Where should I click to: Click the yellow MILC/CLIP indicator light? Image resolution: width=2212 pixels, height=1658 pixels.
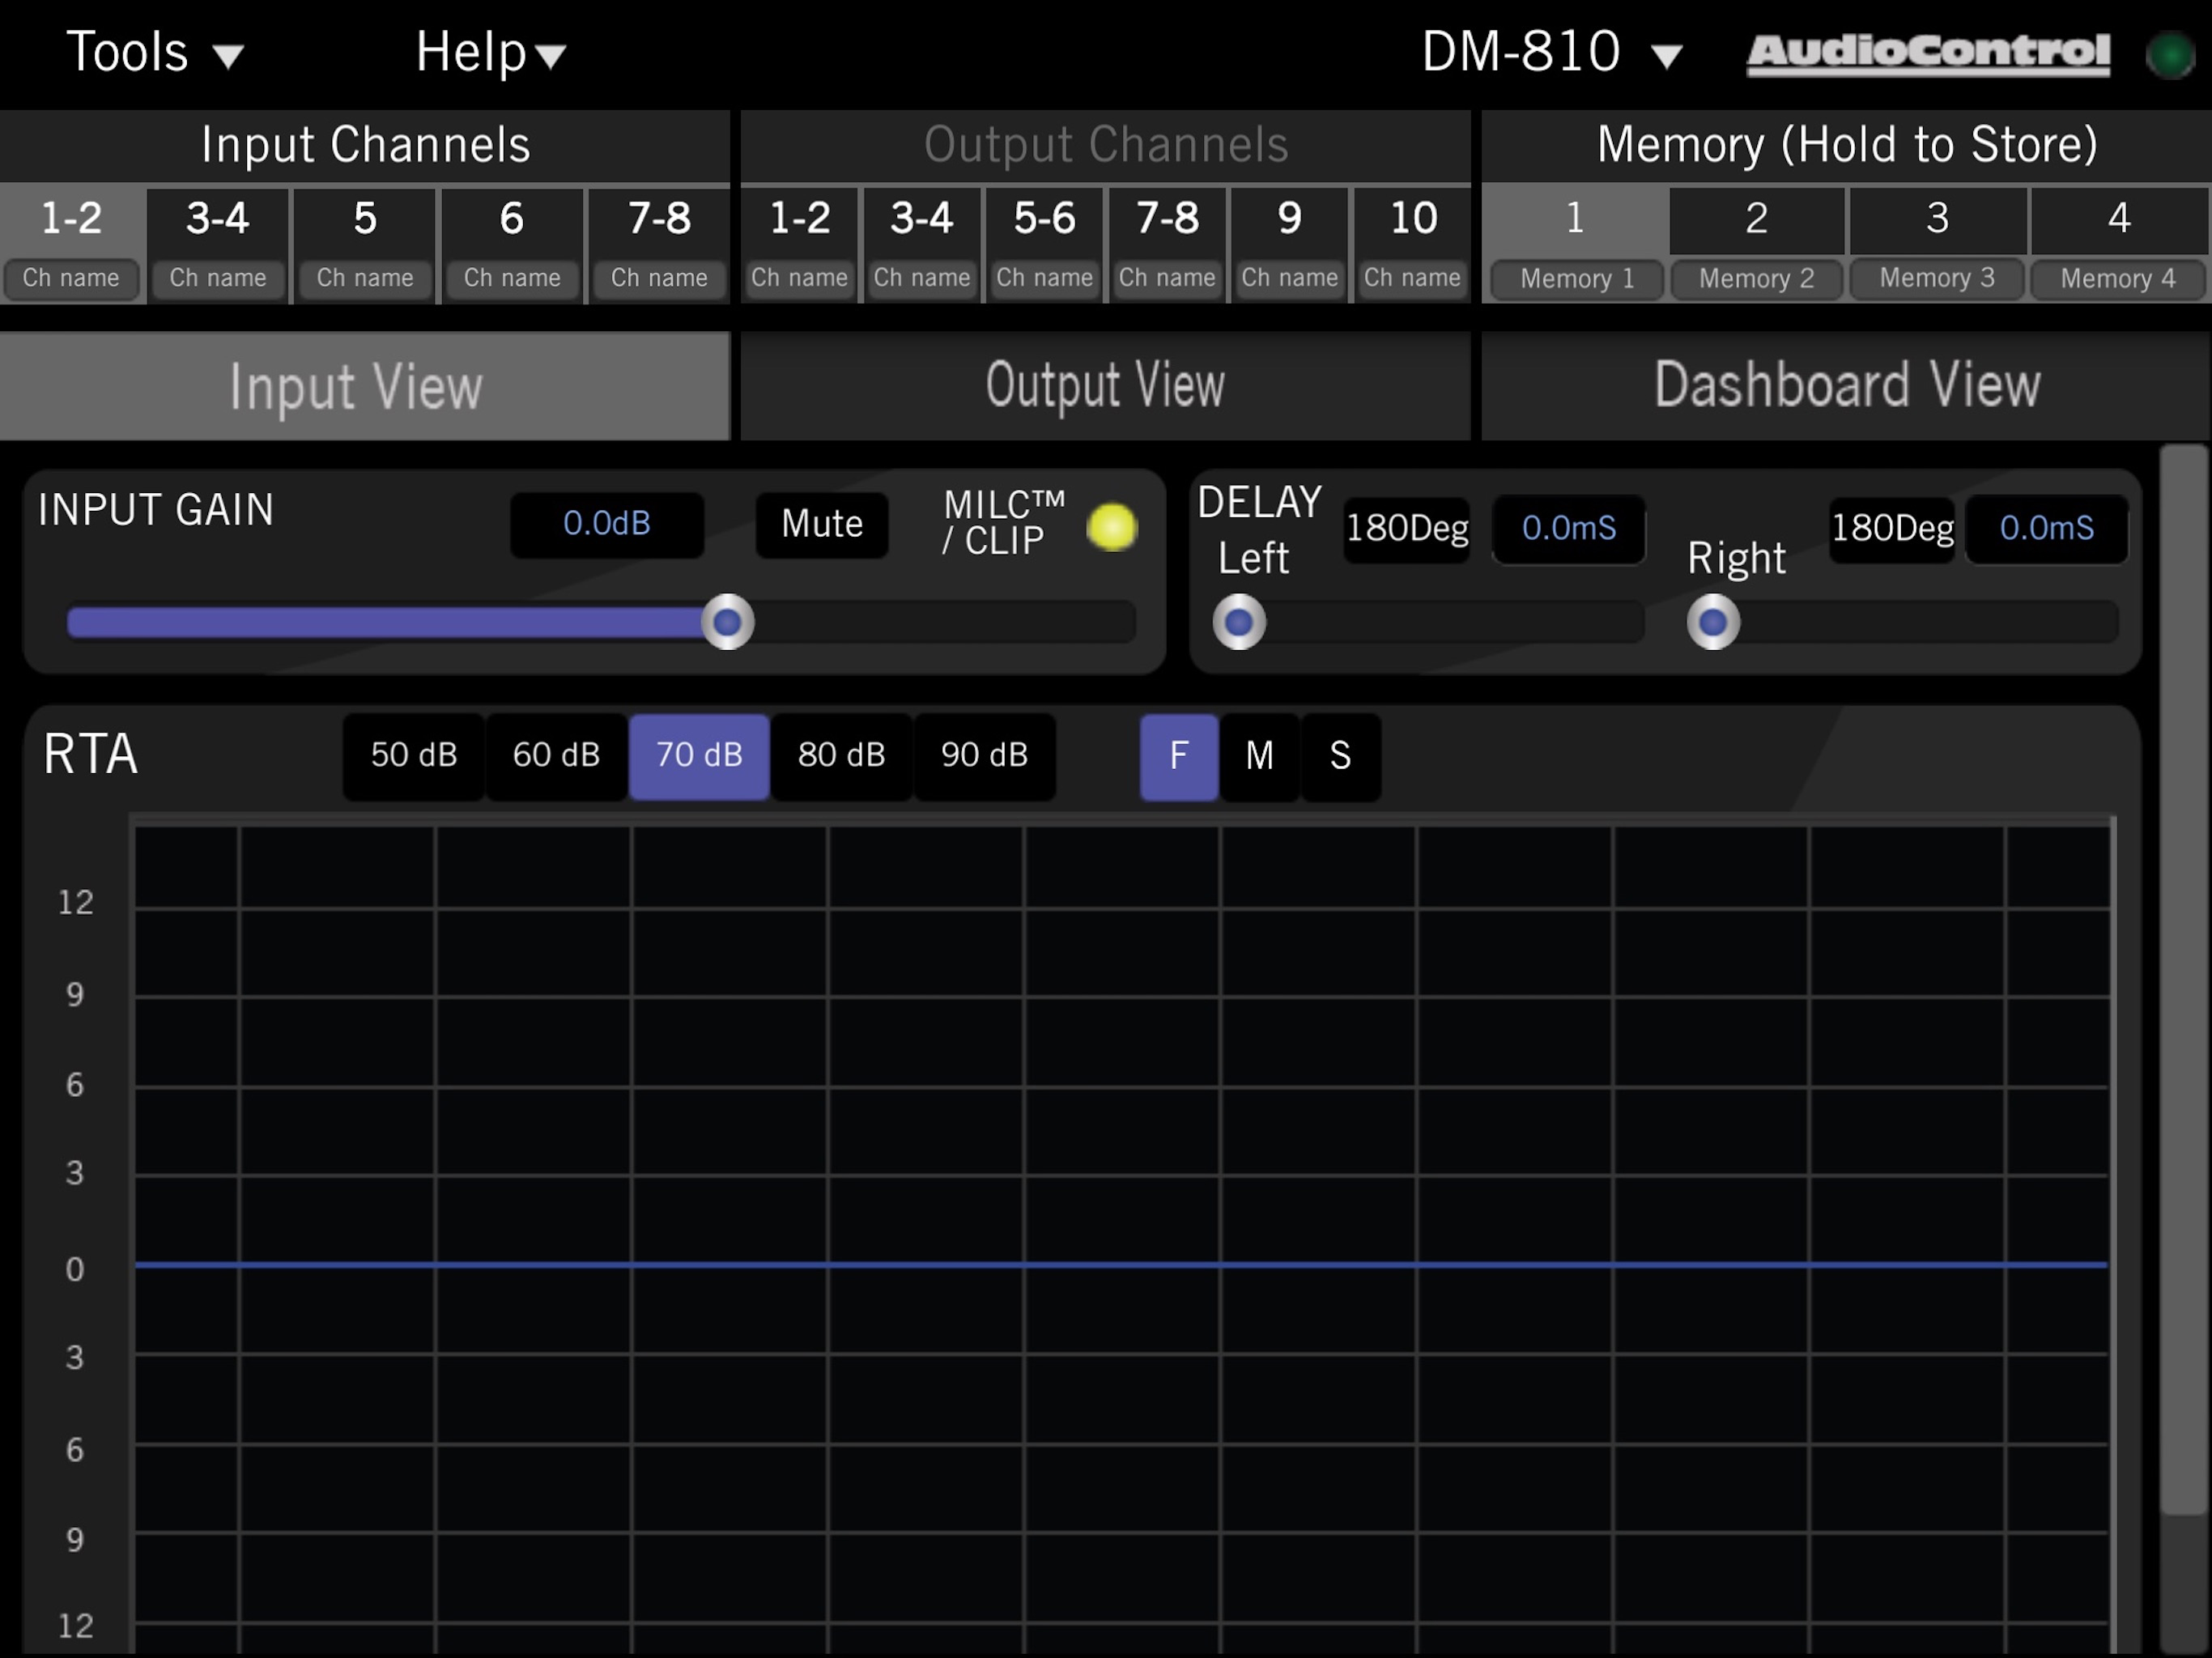coord(1111,527)
